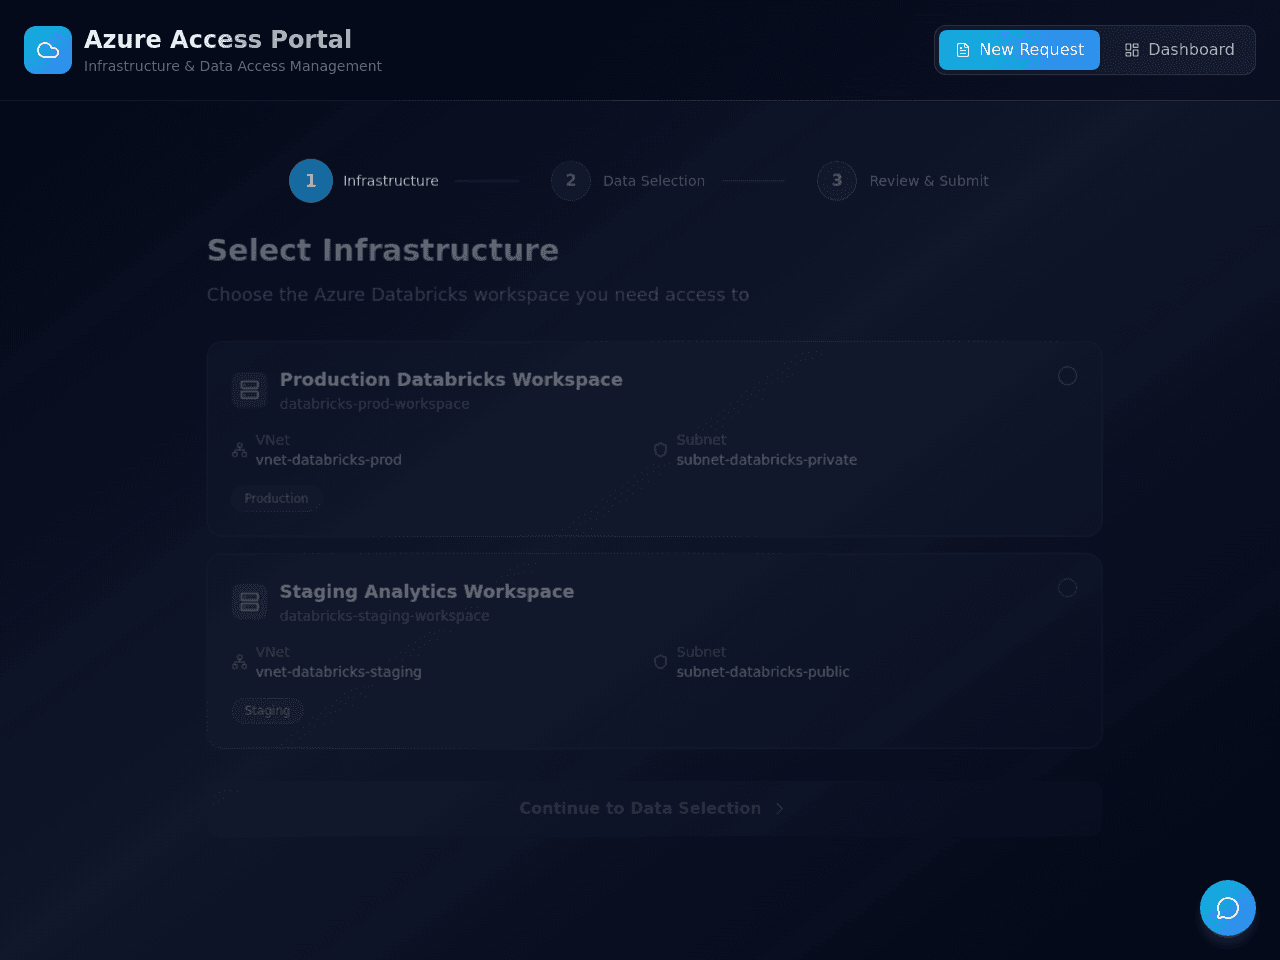
Task: Click the databricks-staging-workspace identifier text
Action: 385,616
